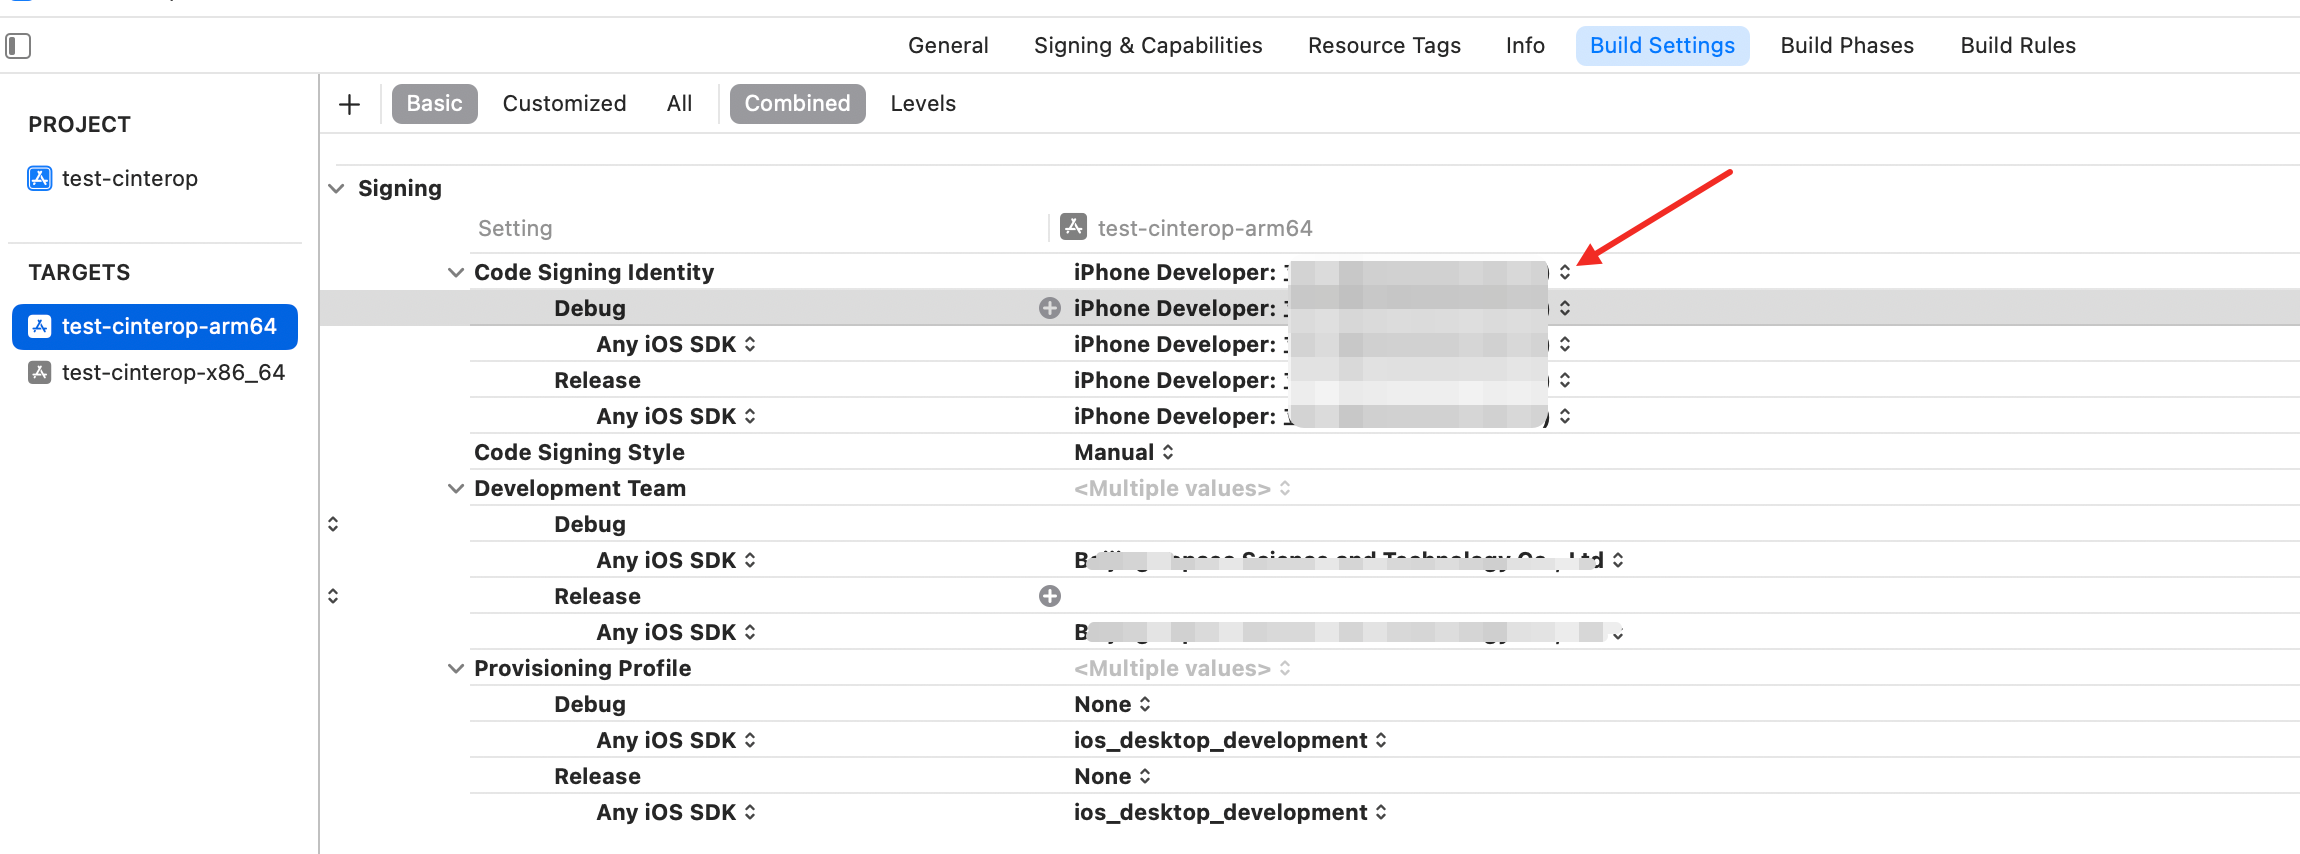Click test-cinterop-arm64 target icon
Image resolution: width=2300 pixels, height=854 pixels.
[40, 327]
